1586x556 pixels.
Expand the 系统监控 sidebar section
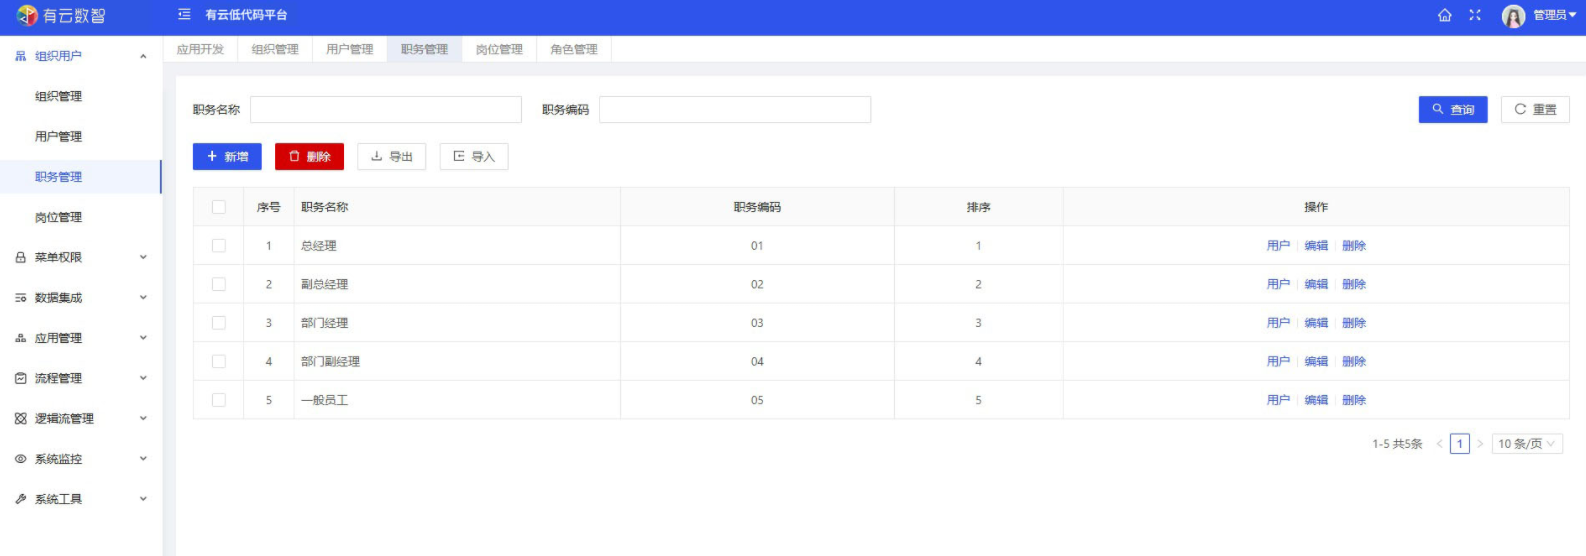pos(80,459)
